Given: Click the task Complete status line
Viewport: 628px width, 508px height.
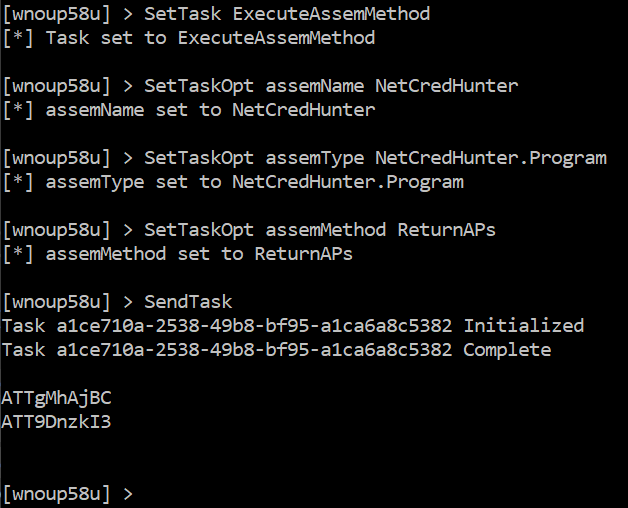Looking at the screenshot, I should [x=276, y=350].
